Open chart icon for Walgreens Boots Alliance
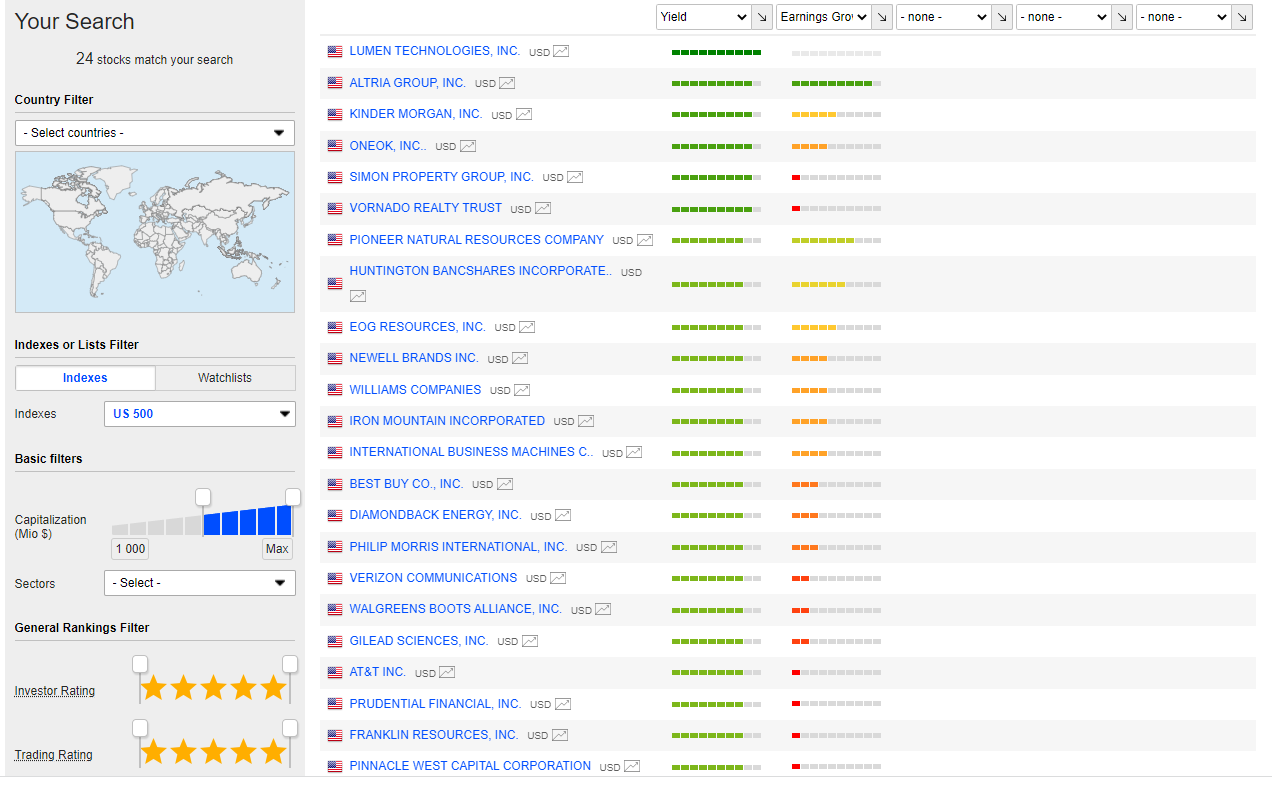1272x787 pixels. (x=603, y=609)
